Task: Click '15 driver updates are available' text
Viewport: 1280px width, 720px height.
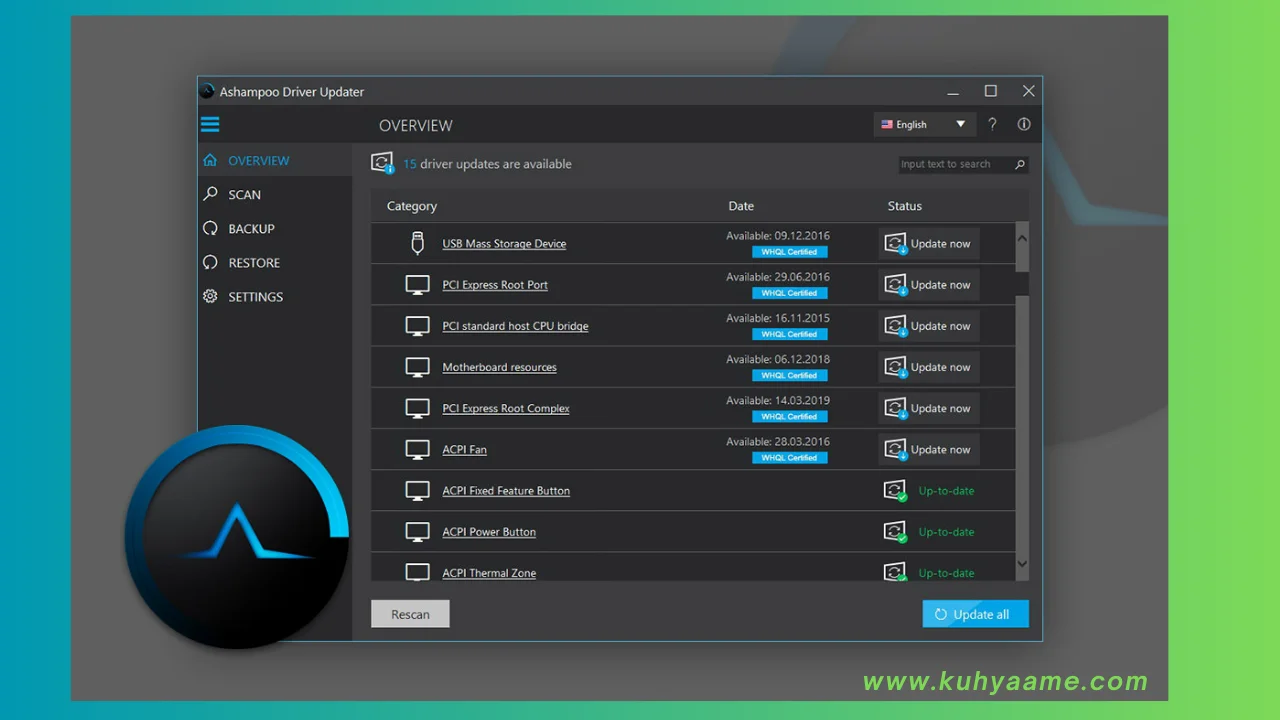Action: (x=487, y=164)
